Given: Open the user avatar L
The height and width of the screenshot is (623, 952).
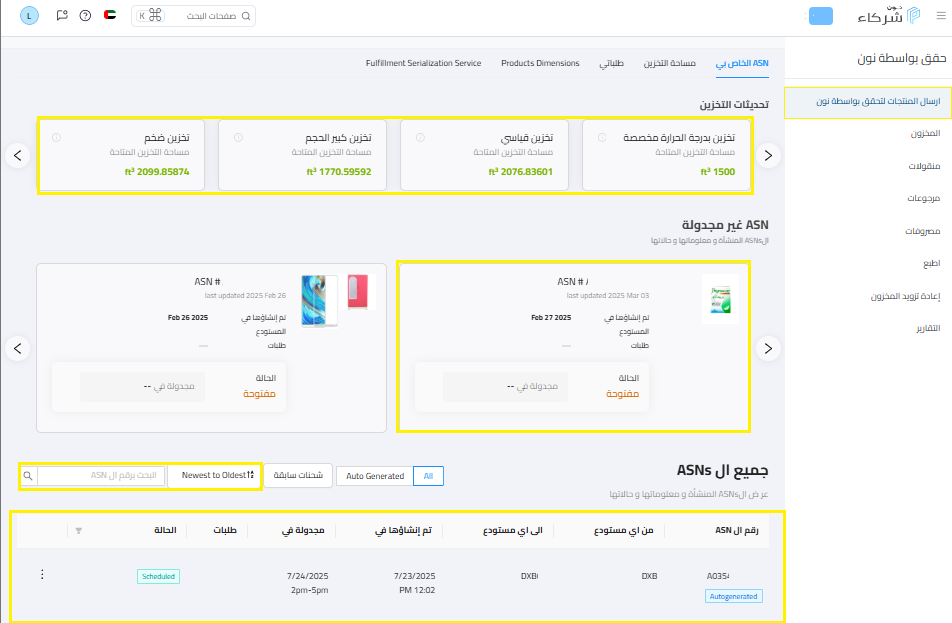Looking at the screenshot, I should click(29, 16).
